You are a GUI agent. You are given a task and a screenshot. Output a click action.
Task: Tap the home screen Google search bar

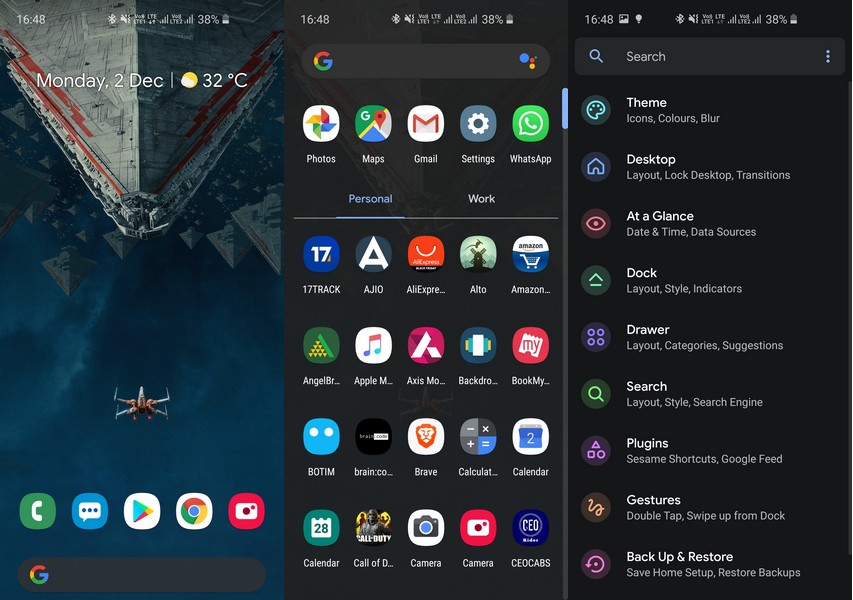click(x=141, y=574)
